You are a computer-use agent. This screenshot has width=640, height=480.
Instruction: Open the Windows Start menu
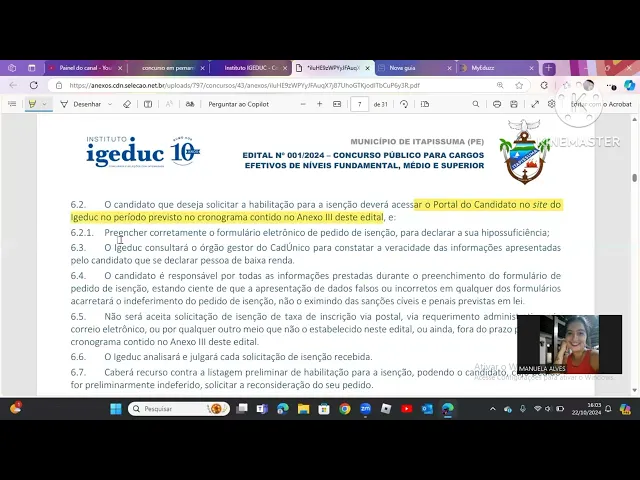point(116,409)
